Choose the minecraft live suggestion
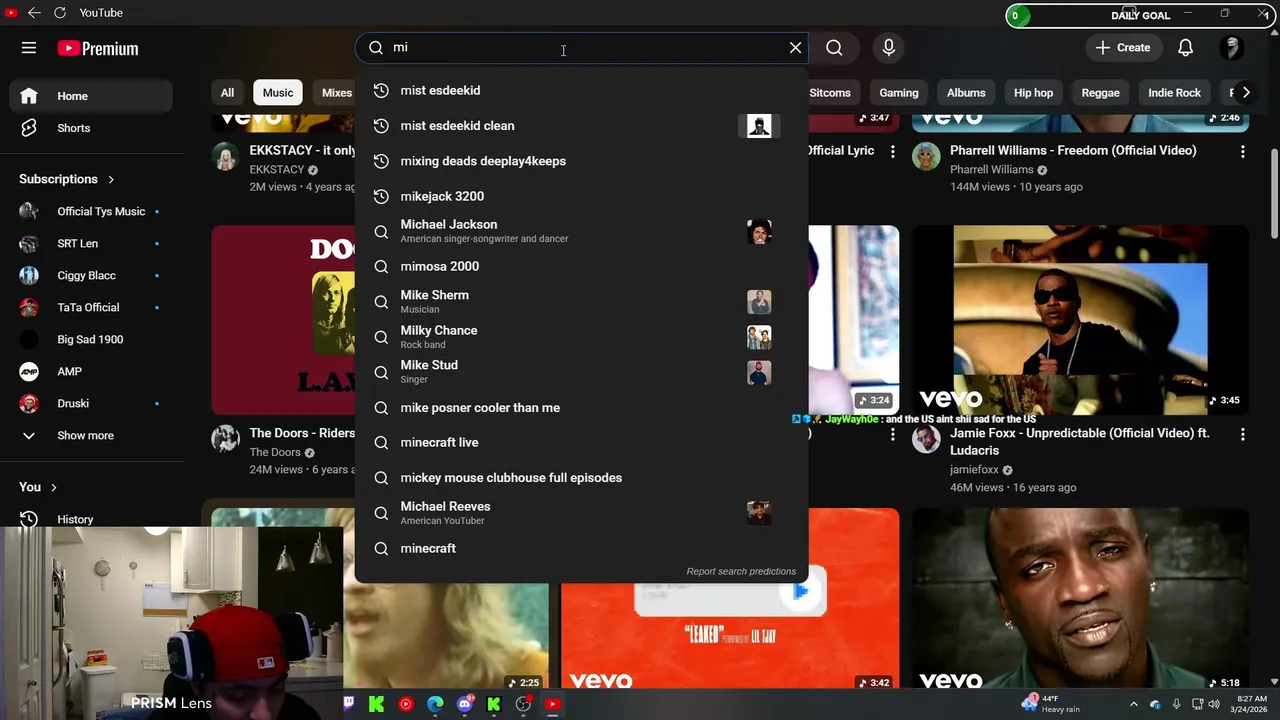Viewport: 1280px width, 720px height. pyautogui.click(x=581, y=442)
